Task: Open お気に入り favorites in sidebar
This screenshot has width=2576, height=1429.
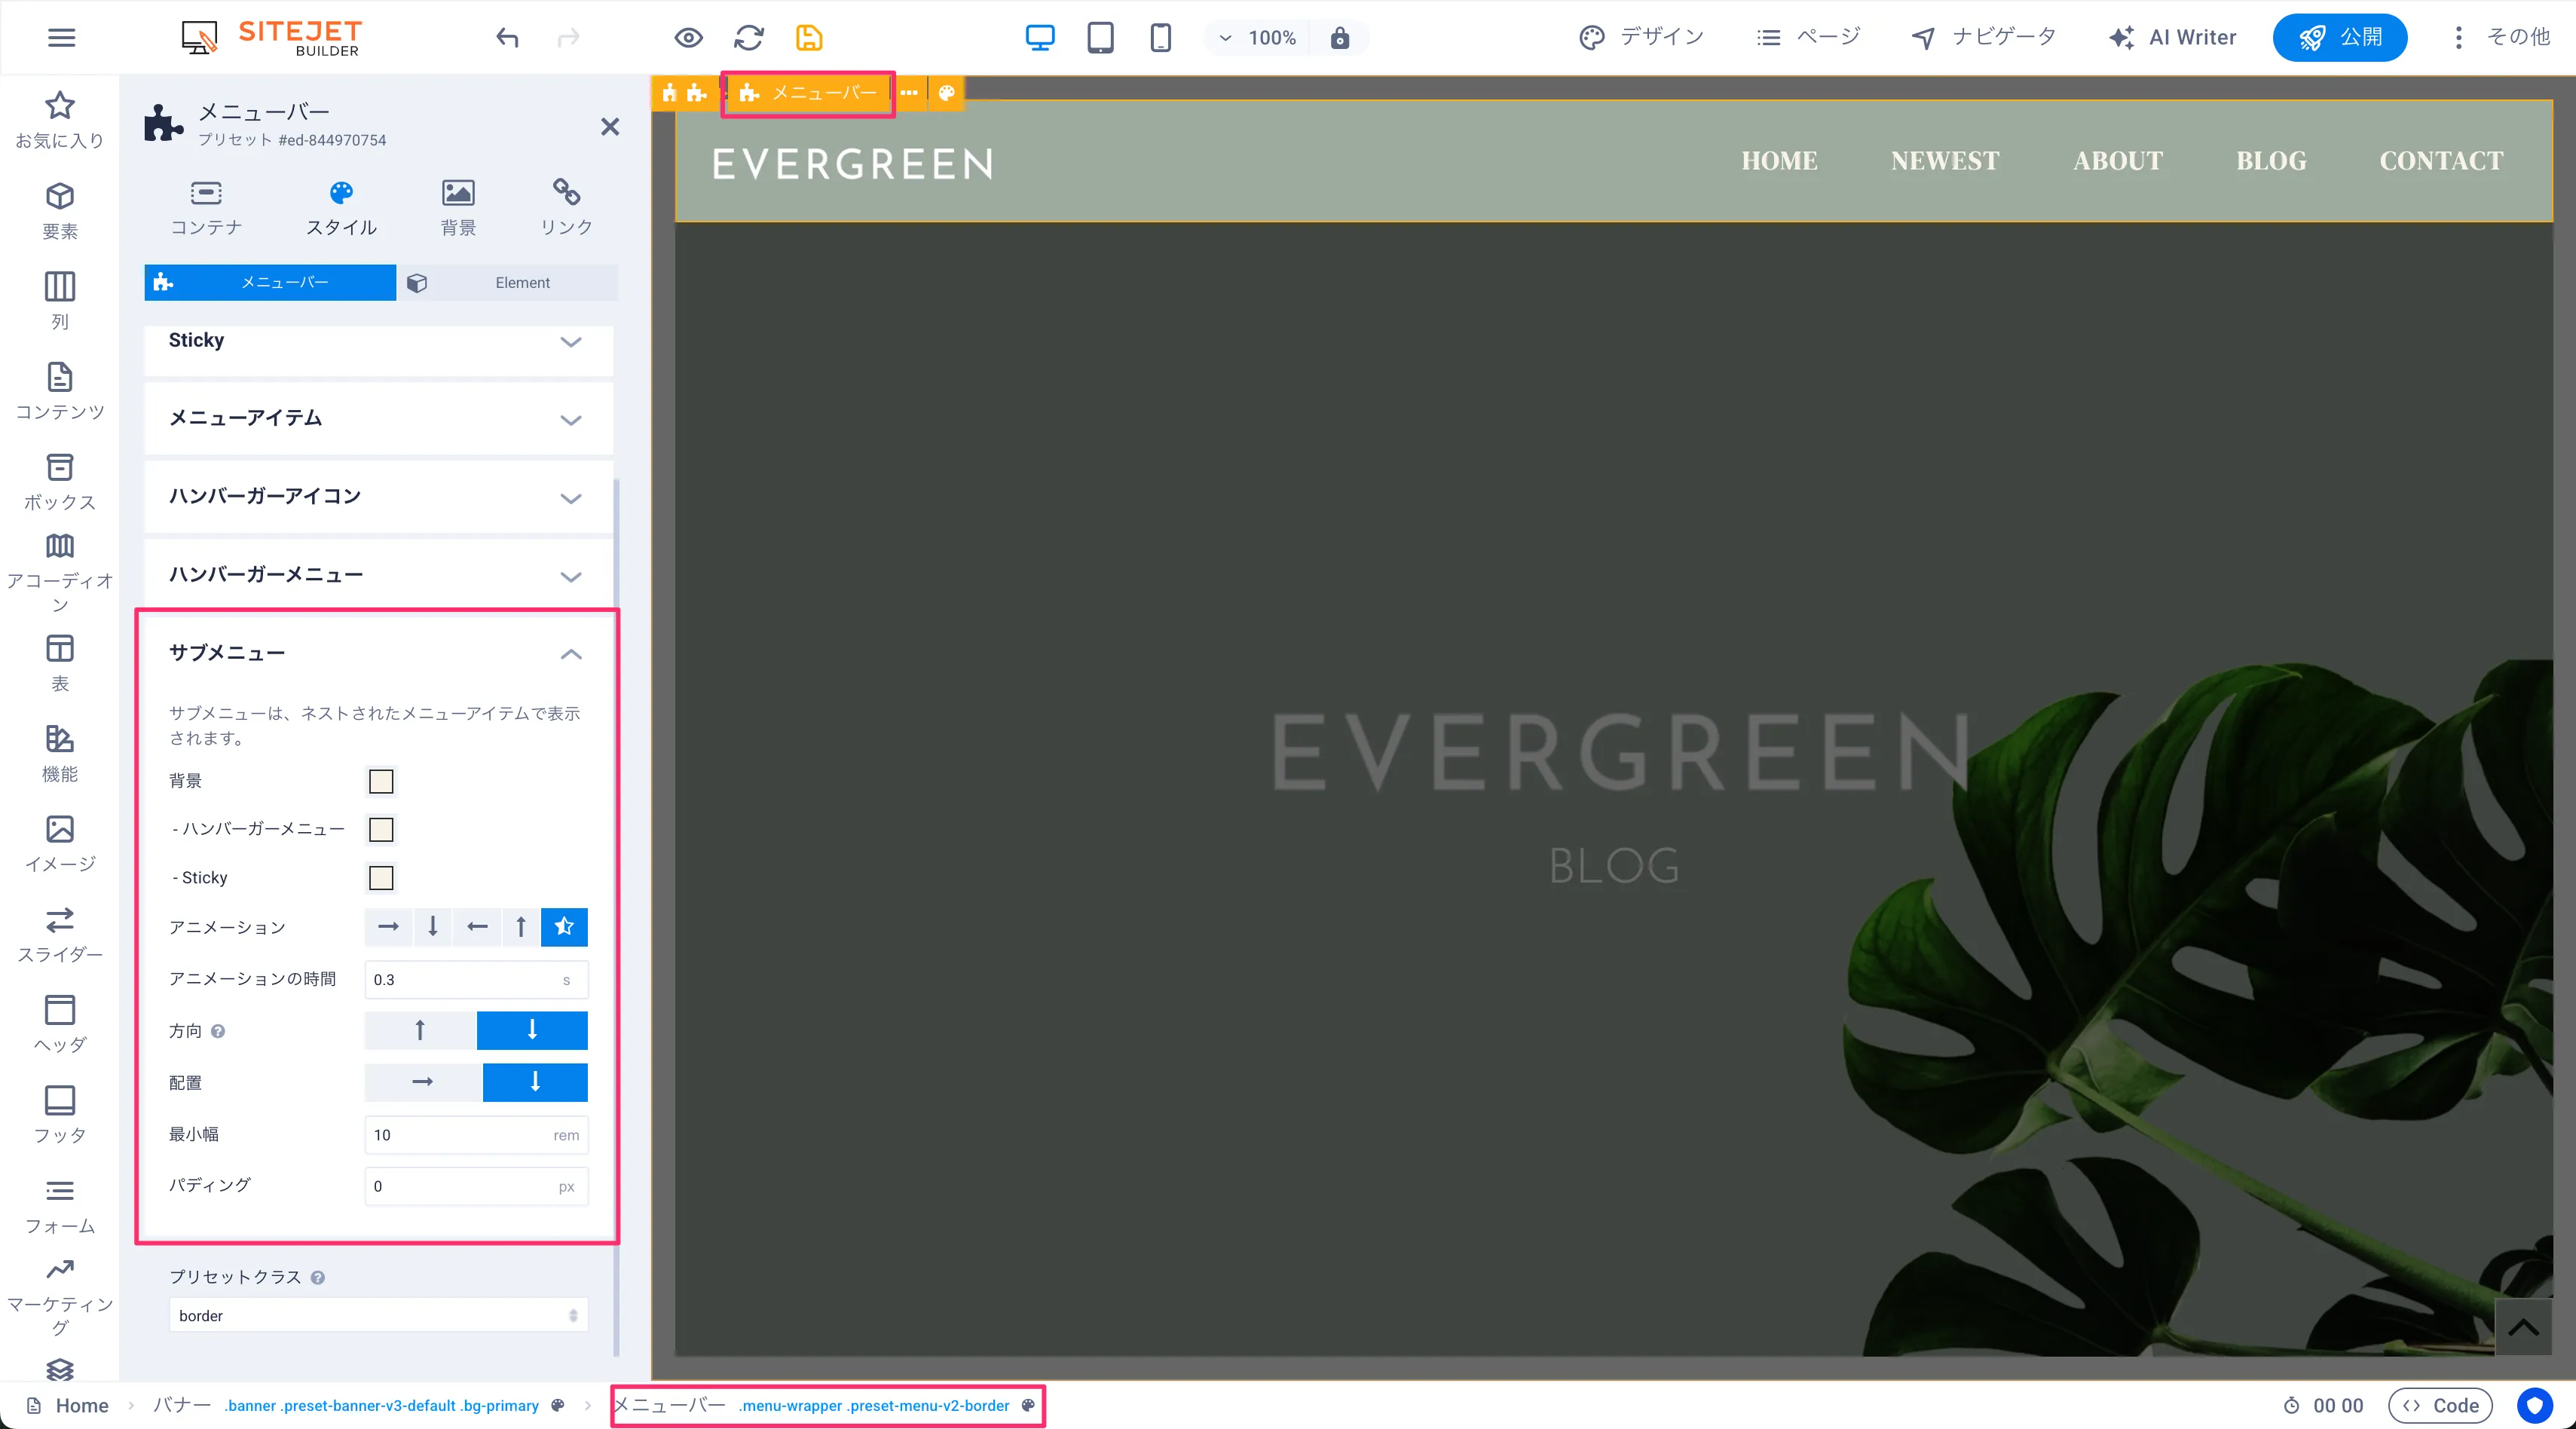Action: [60, 120]
